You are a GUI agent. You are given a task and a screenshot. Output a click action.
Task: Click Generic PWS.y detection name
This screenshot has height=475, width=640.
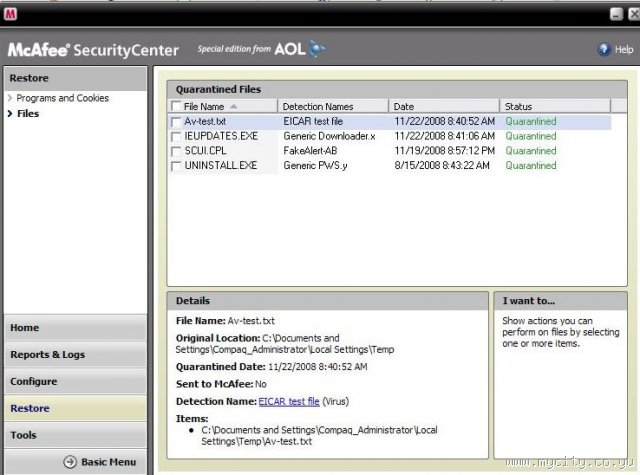coord(315,166)
